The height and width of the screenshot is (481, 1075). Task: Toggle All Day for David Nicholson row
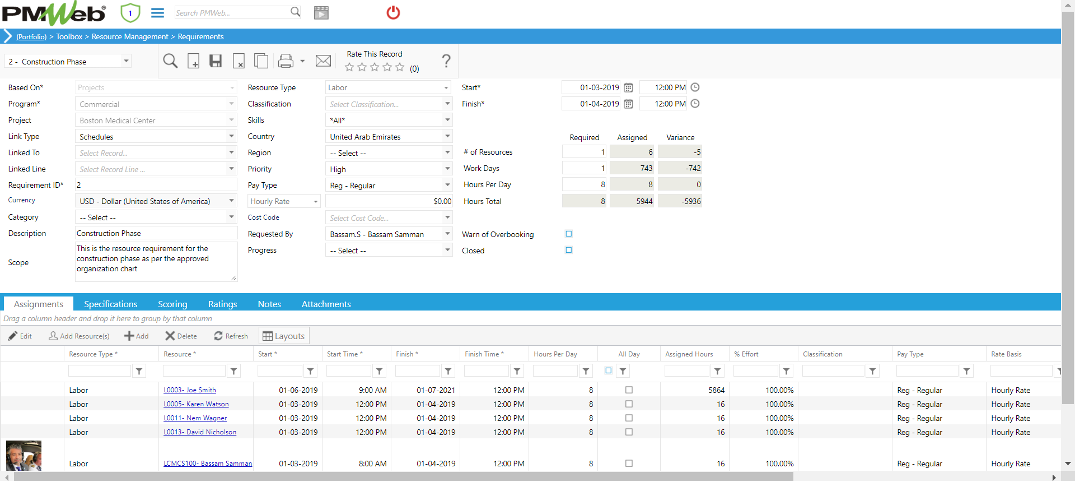[x=629, y=432]
